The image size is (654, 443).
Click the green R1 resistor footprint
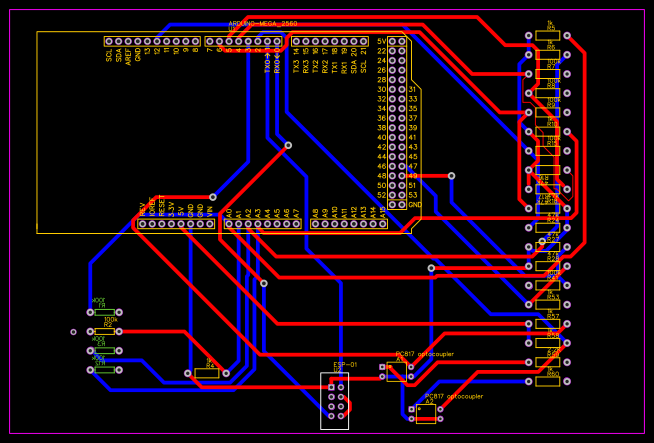(x=105, y=312)
